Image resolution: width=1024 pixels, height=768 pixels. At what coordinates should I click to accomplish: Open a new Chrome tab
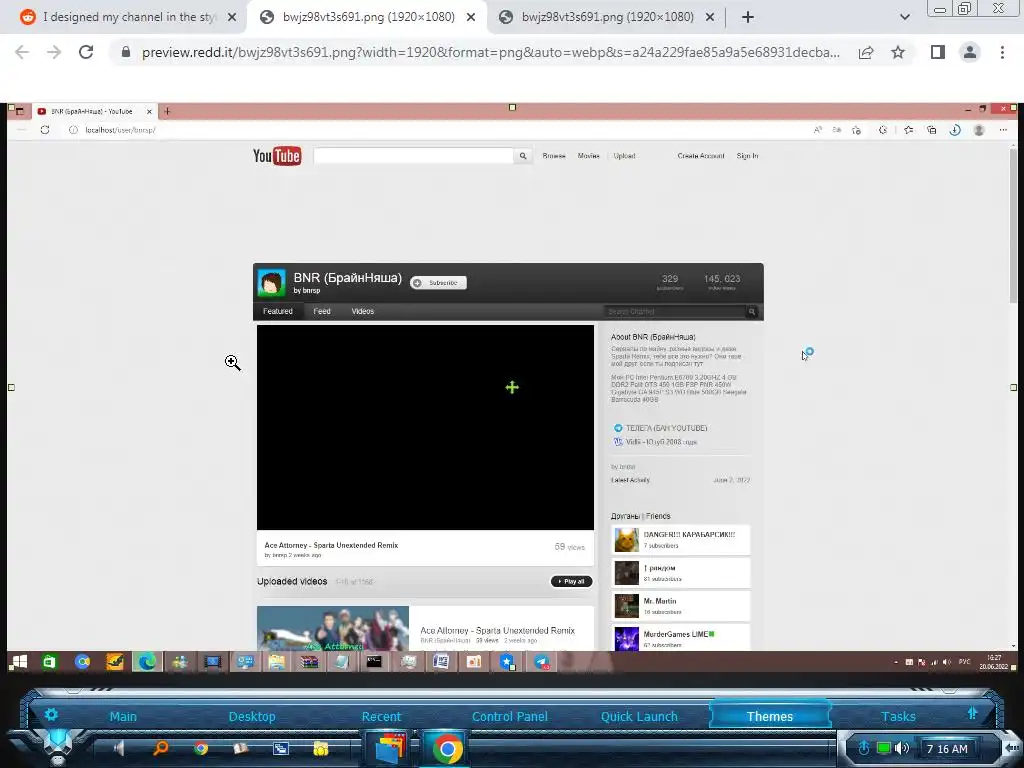(x=748, y=18)
